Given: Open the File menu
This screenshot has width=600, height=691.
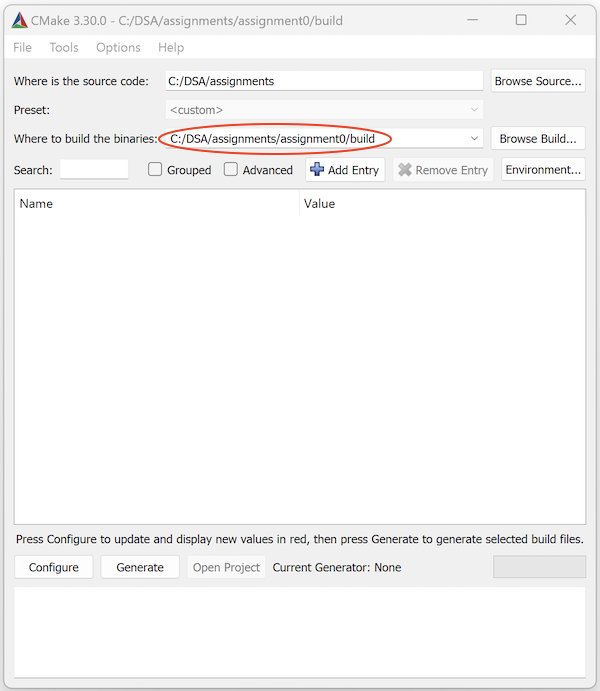Looking at the screenshot, I should click(22, 47).
